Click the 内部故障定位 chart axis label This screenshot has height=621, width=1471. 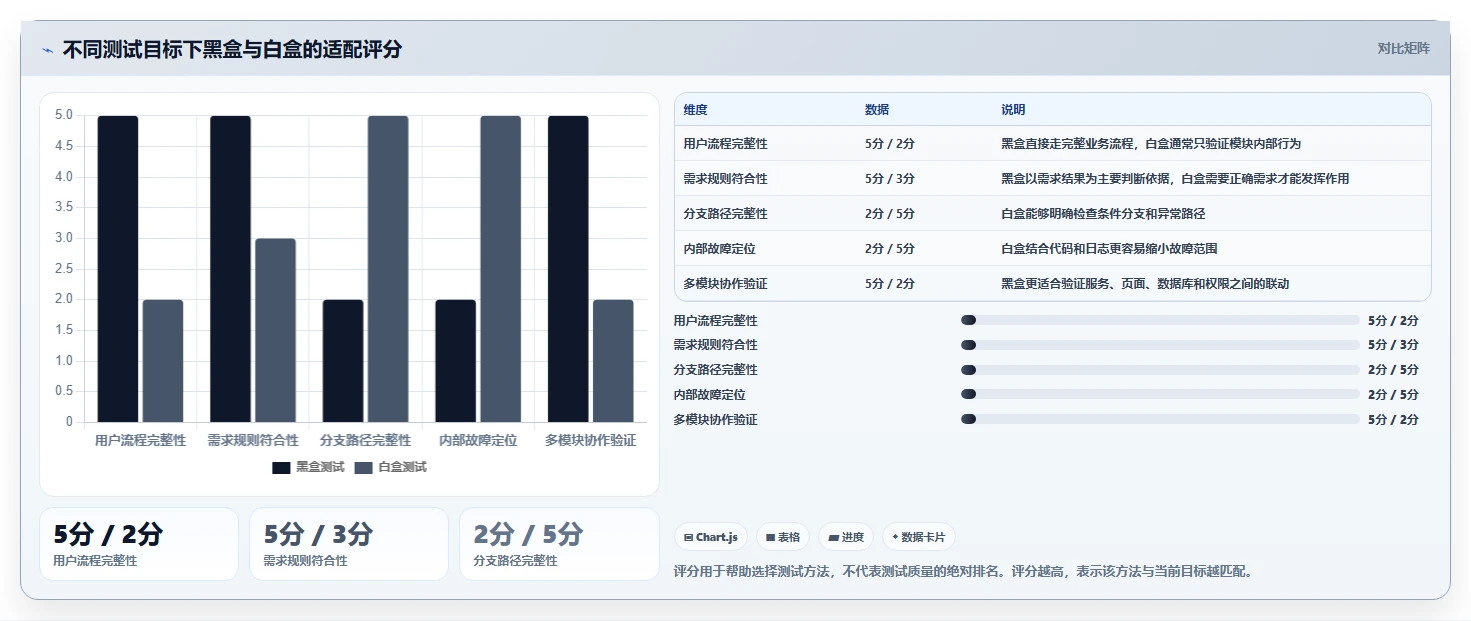click(x=478, y=440)
